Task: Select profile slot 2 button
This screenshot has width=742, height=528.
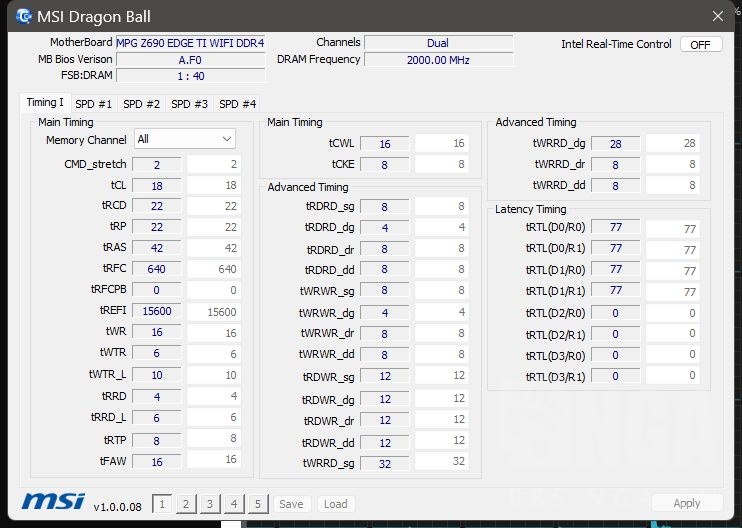Action: 186,504
